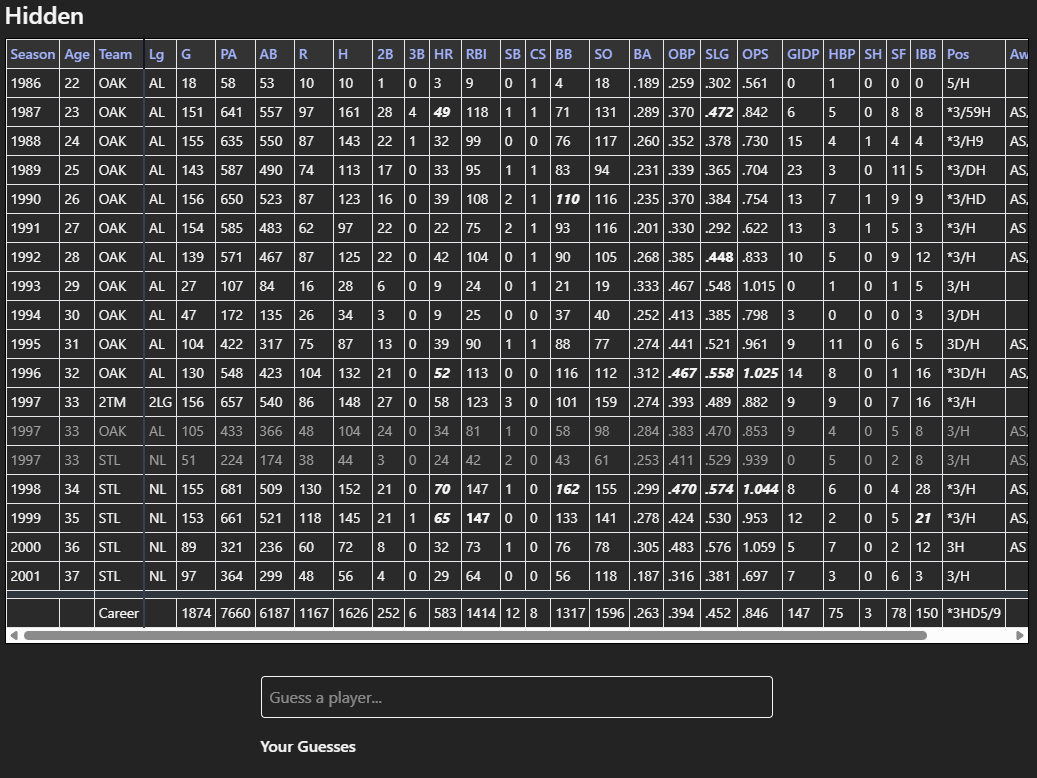Image resolution: width=1037 pixels, height=778 pixels.
Task: Select the 2TM team cell in 1997 row
Action: pyautogui.click(x=113, y=403)
